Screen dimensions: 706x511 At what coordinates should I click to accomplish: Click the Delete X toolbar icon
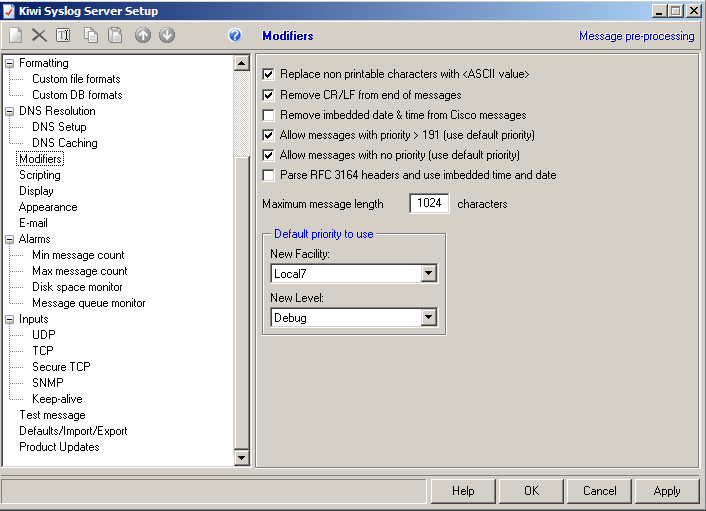[x=39, y=35]
